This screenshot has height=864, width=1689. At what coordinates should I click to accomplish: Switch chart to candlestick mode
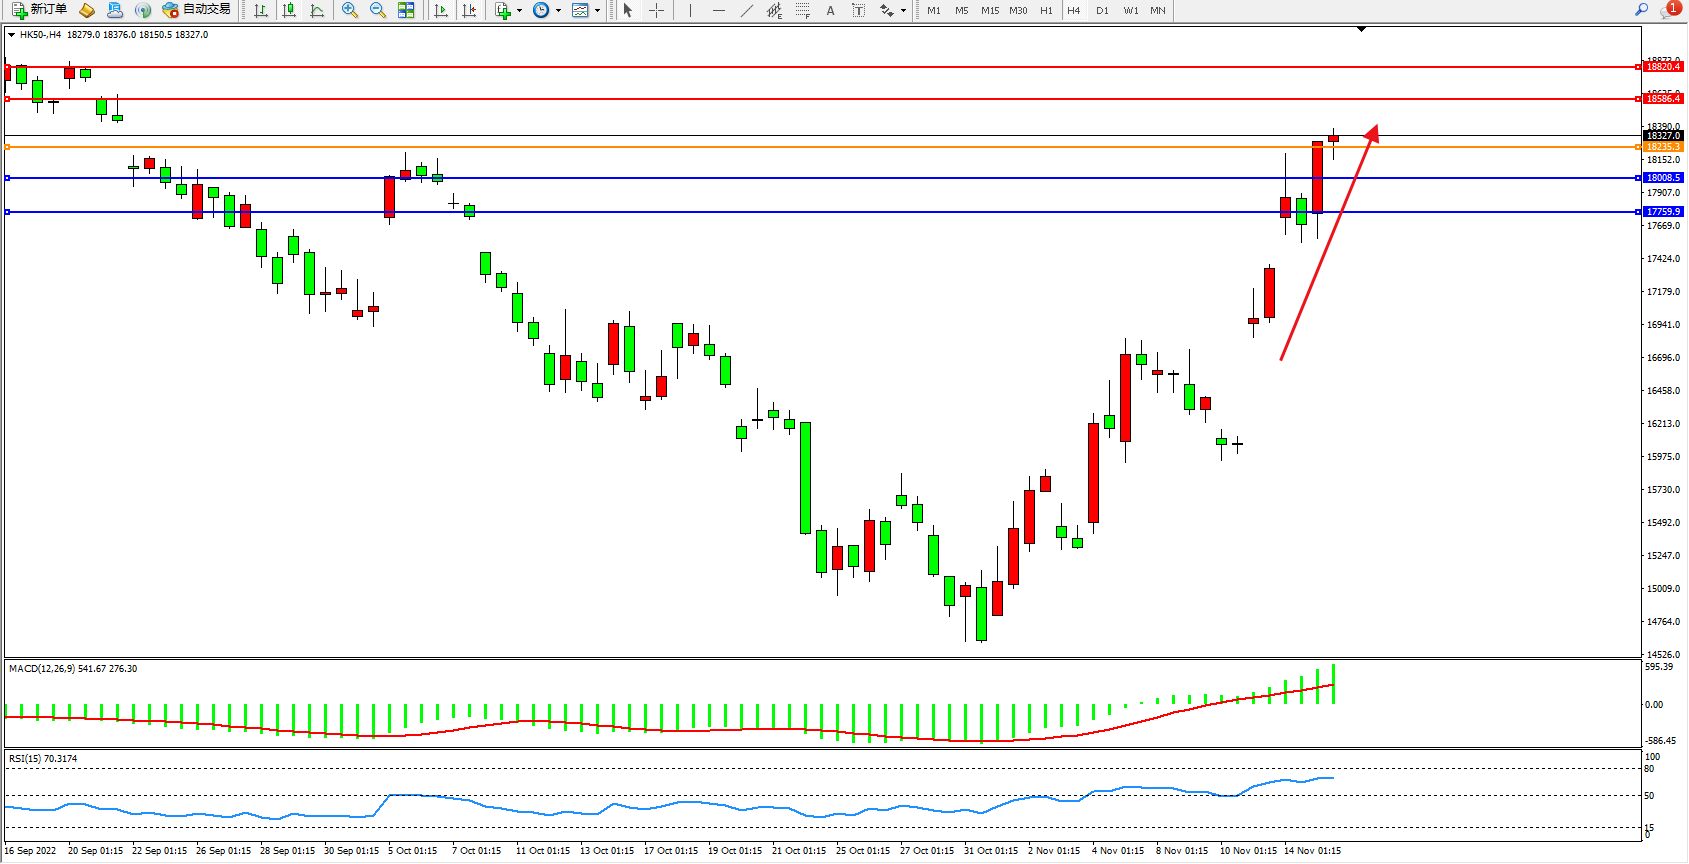tap(289, 10)
